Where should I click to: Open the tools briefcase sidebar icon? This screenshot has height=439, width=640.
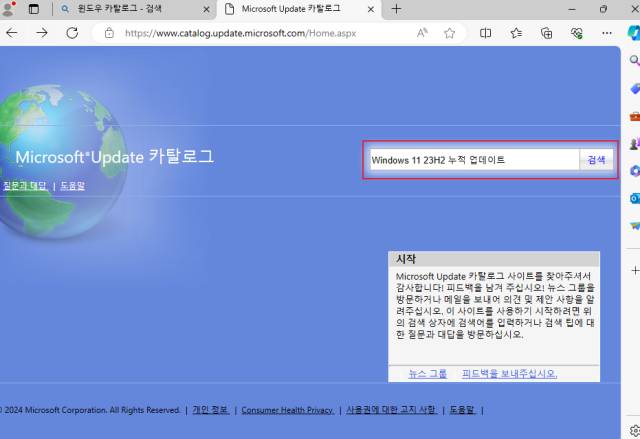tap(635, 116)
